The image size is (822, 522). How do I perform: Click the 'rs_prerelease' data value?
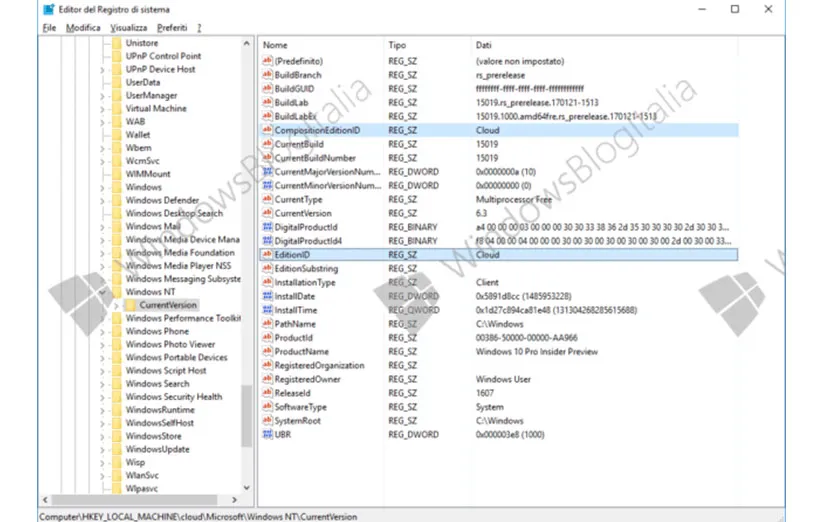click(x=500, y=75)
